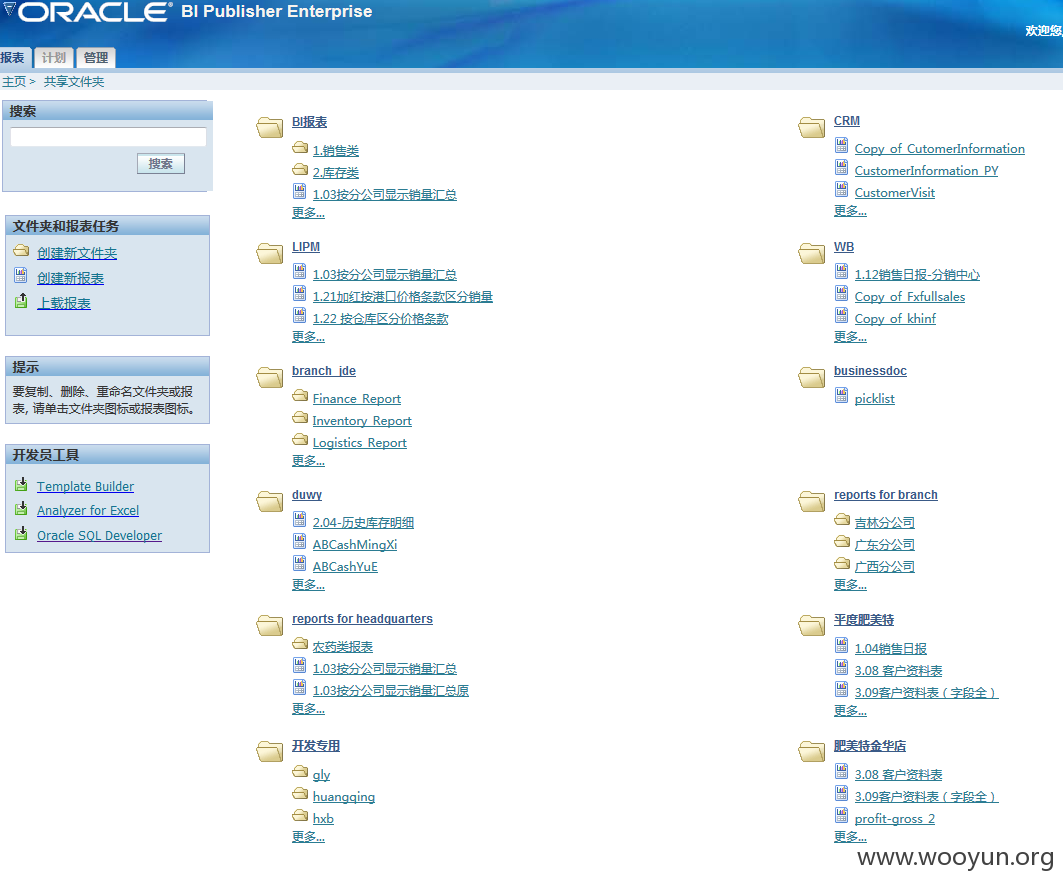Expand 更多 under 开发专用
This screenshot has width=1063, height=886.
click(308, 837)
